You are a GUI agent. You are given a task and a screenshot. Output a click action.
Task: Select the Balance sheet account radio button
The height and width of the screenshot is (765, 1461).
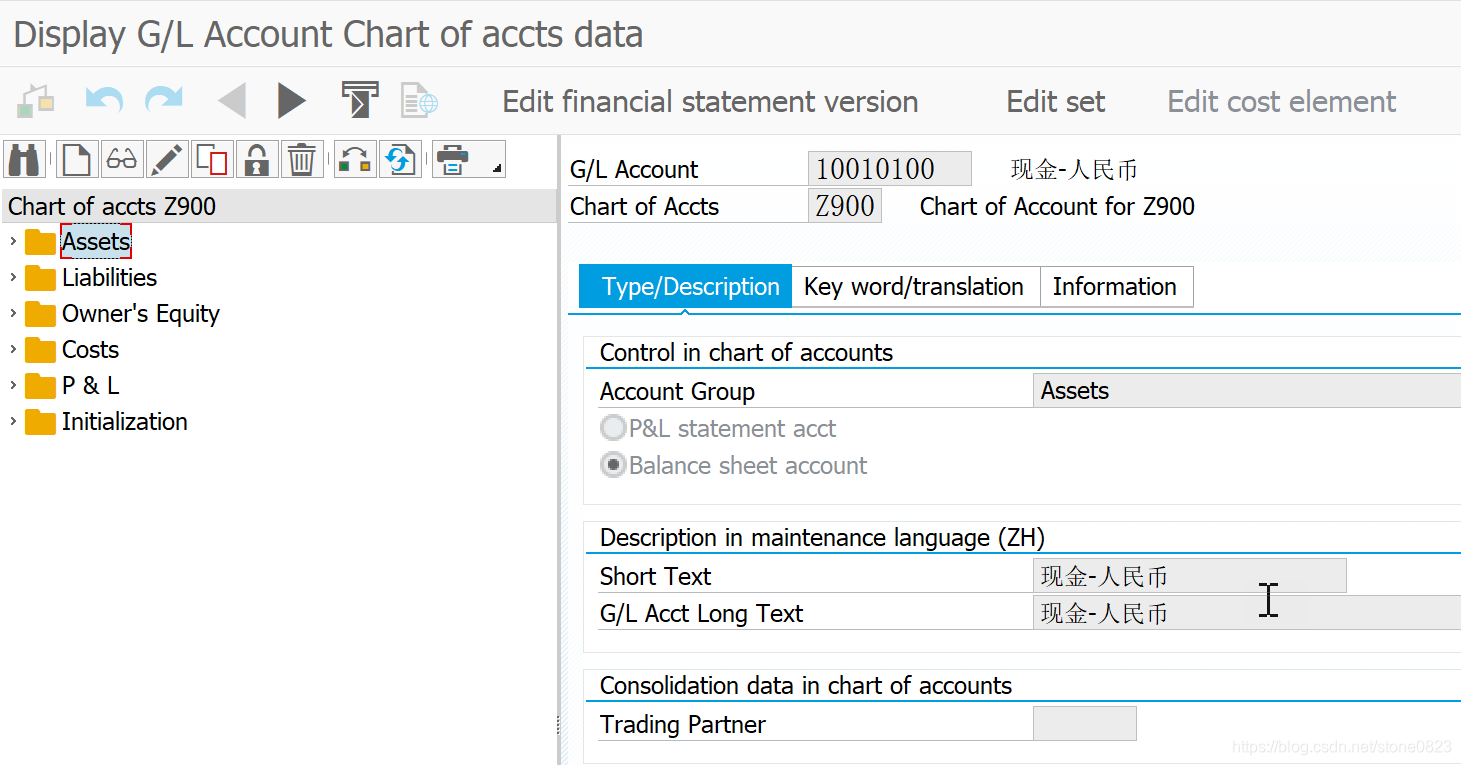pyautogui.click(x=613, y=466)
